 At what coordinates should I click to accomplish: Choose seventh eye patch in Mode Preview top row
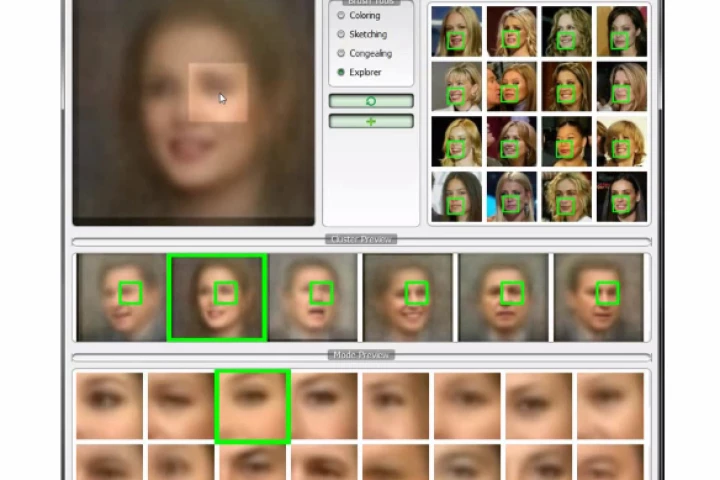539,406
